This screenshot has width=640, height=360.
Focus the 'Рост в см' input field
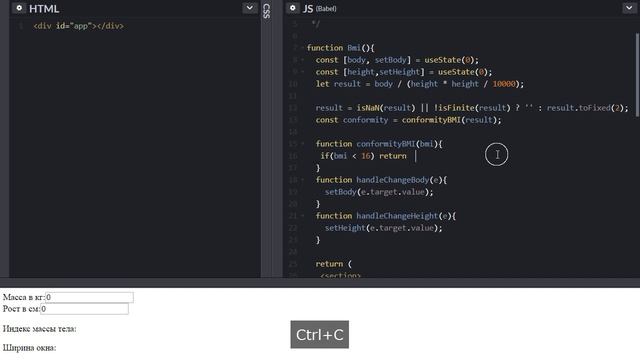click(84, 309)
